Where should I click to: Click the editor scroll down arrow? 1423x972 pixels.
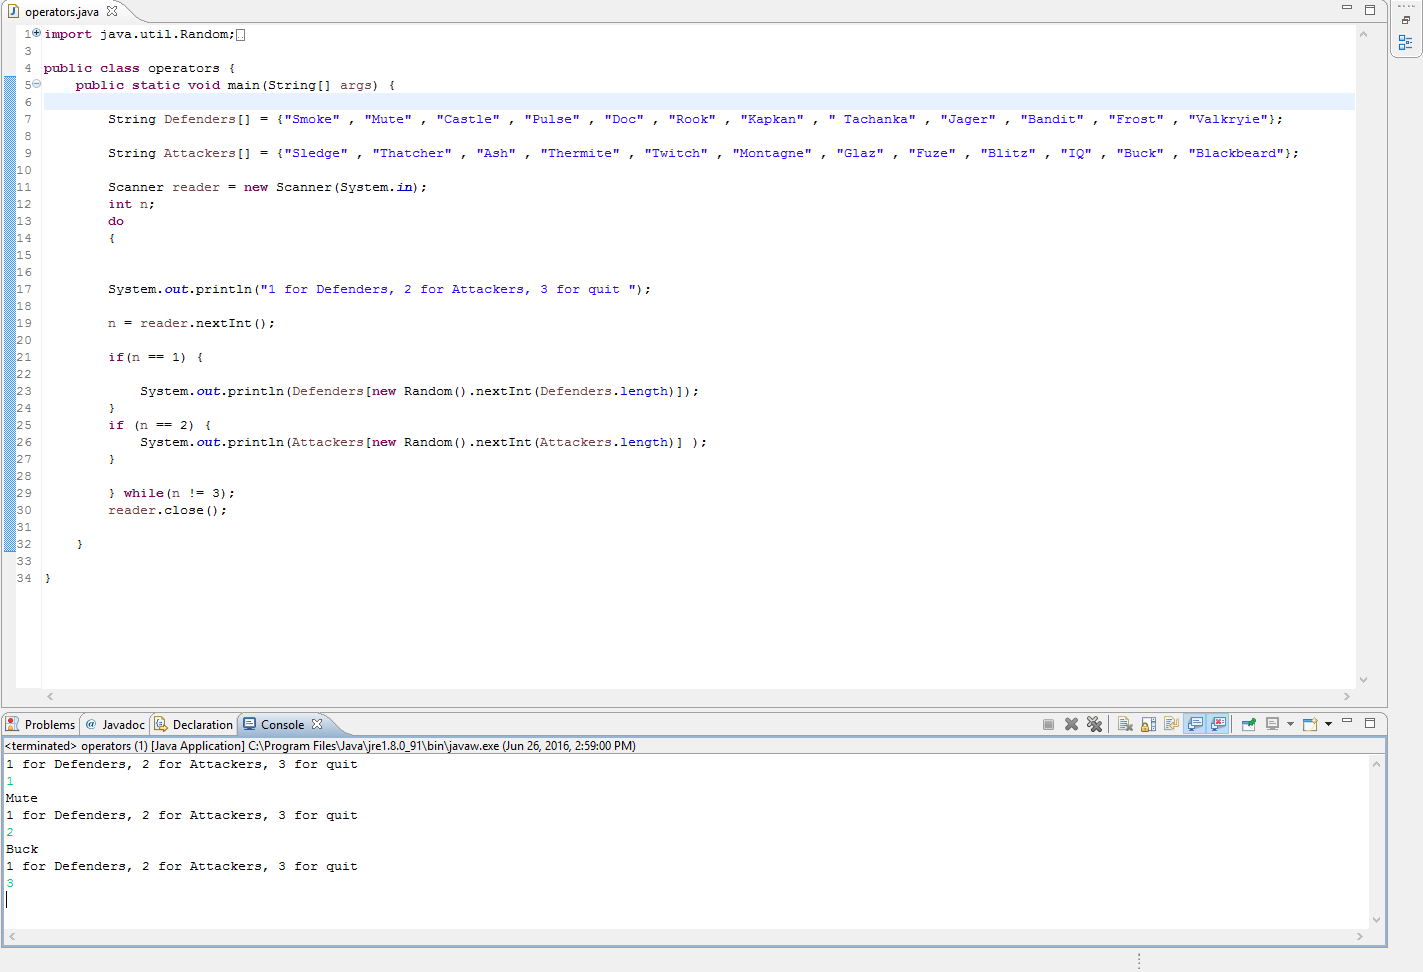point(1363,680)
